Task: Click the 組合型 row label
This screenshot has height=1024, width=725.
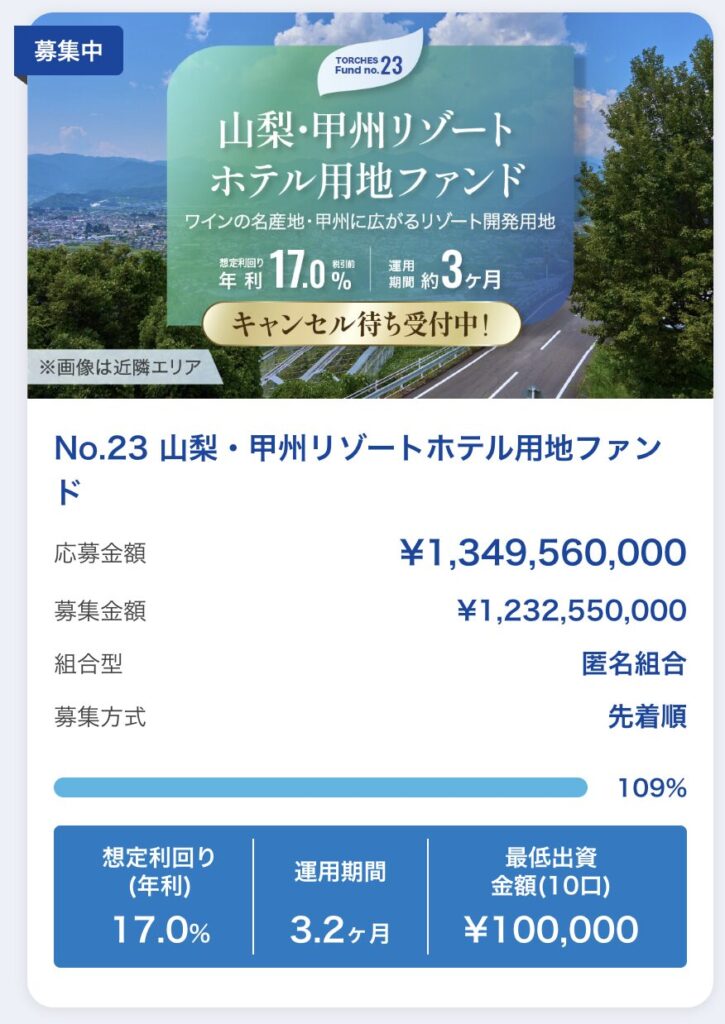Action: point(88,663)
